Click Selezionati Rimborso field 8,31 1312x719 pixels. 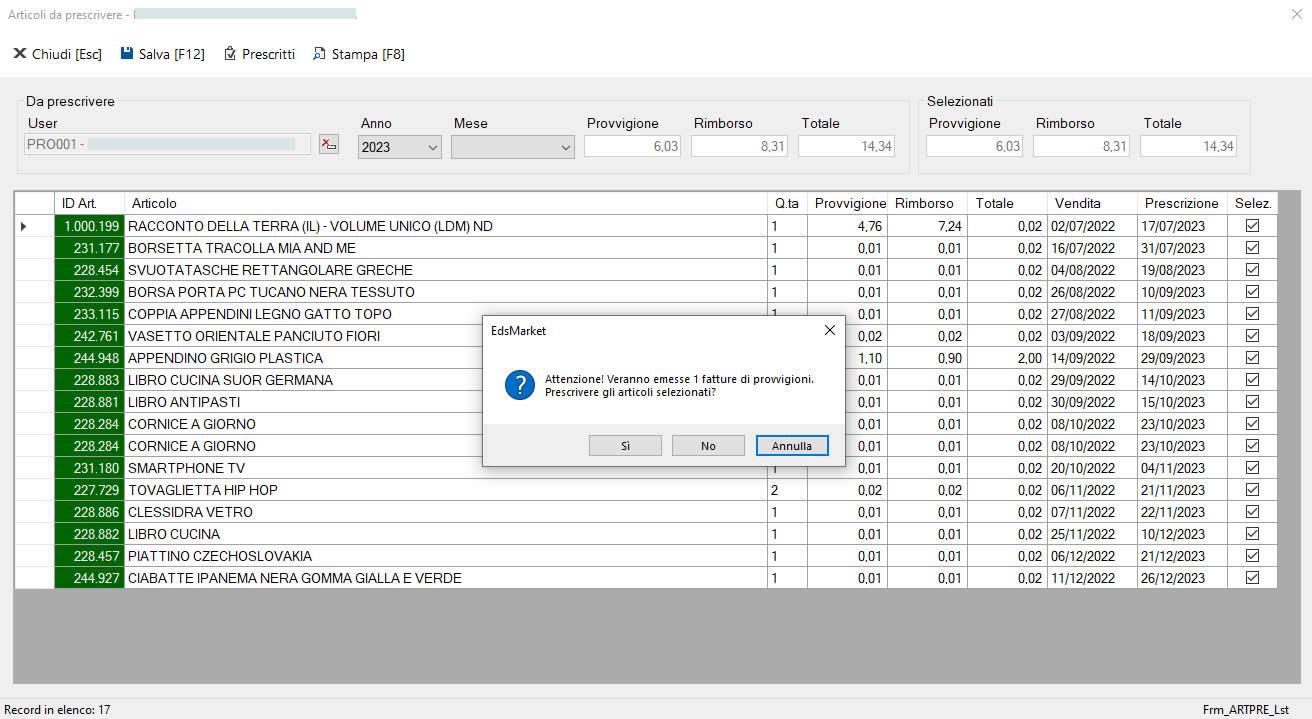click(1081, 146)
